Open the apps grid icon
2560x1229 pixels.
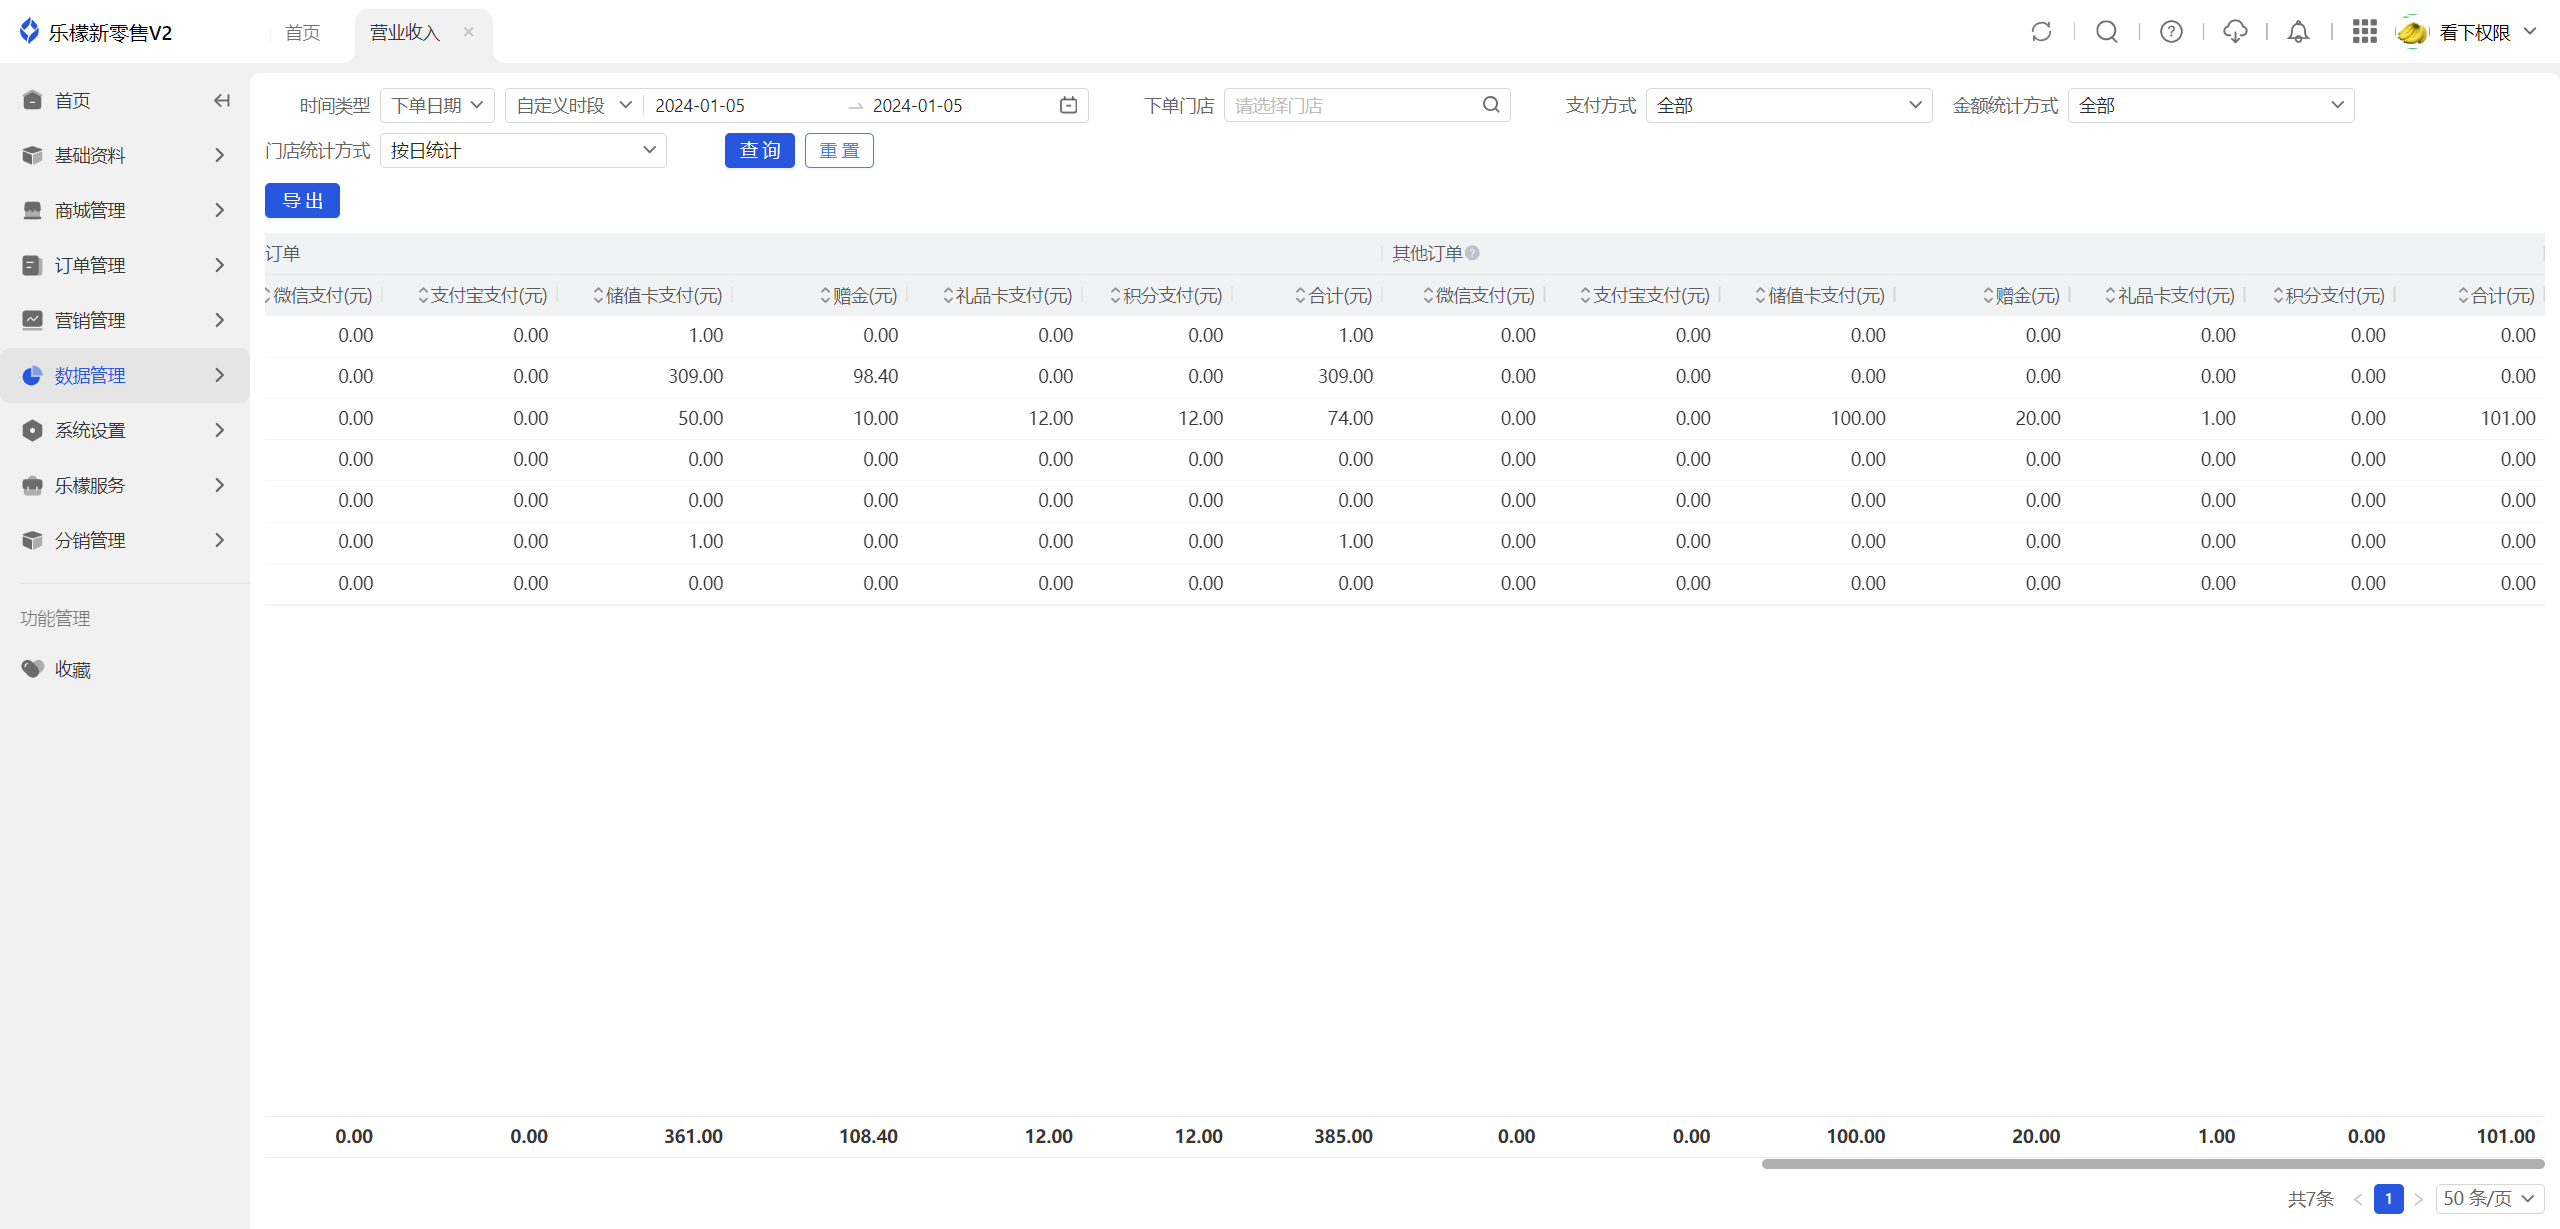[2364, 32]
